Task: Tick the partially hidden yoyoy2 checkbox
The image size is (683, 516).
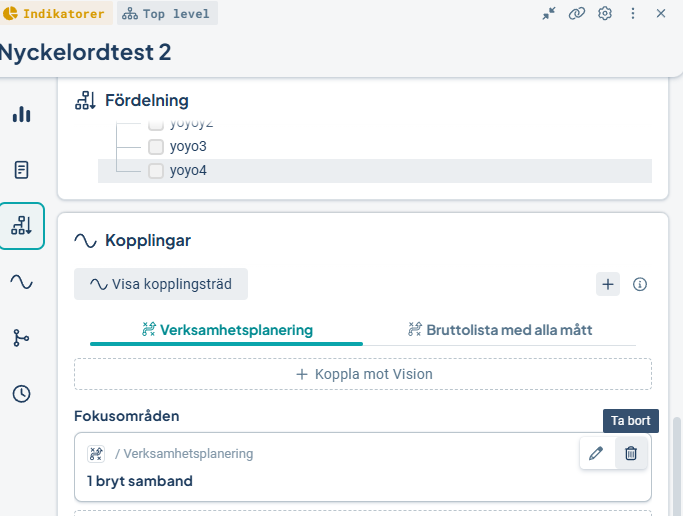Action: 156,125
